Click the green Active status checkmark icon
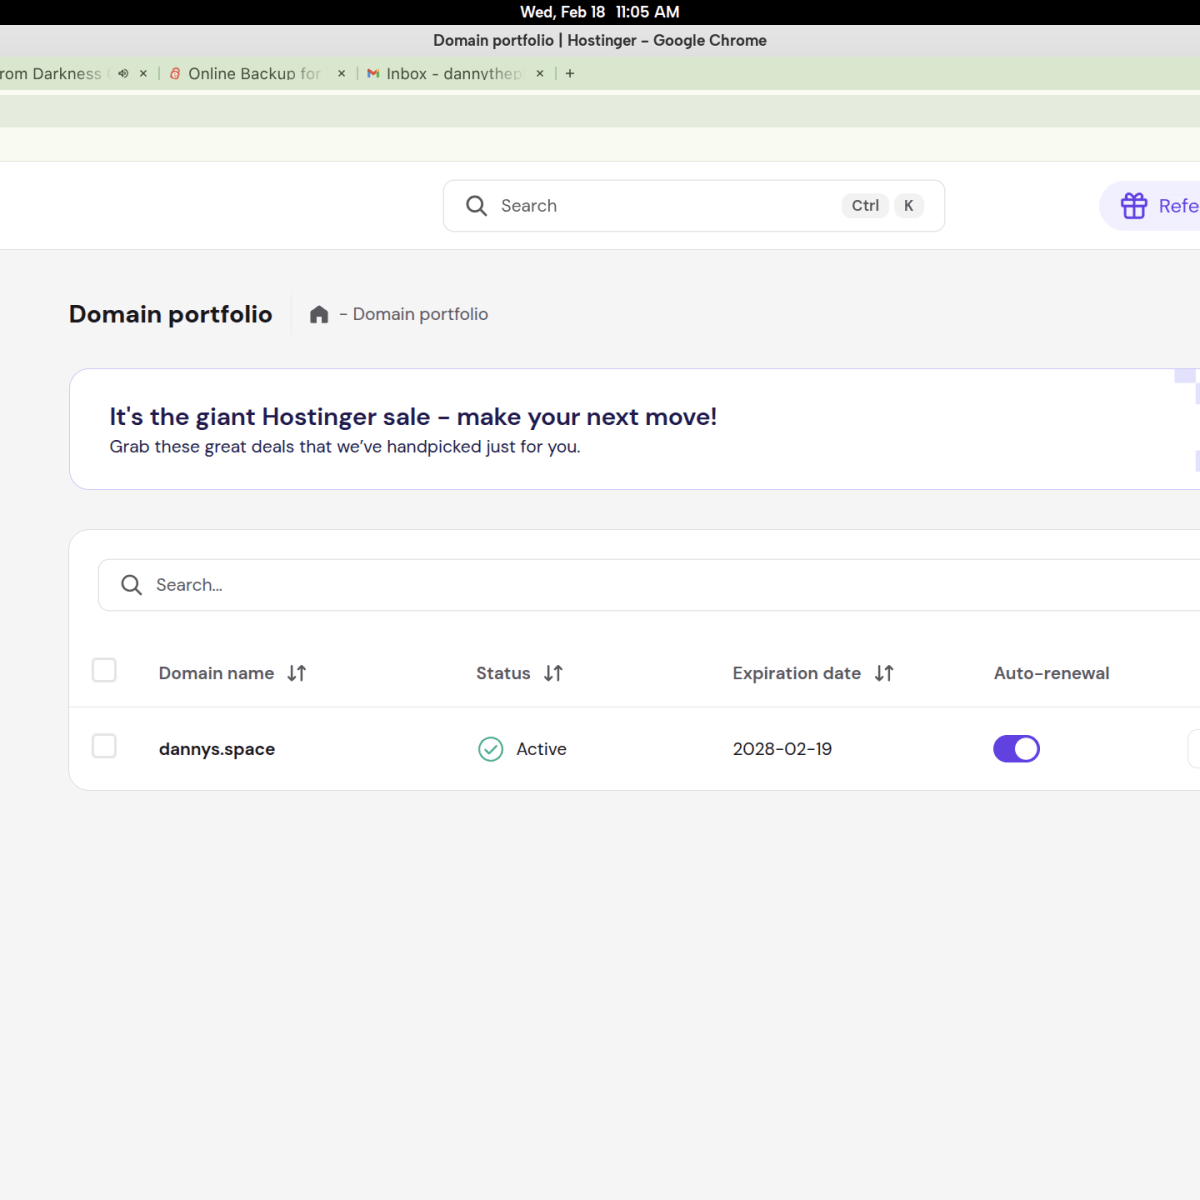1200x1200 pixels. click(x=490, y=748)
